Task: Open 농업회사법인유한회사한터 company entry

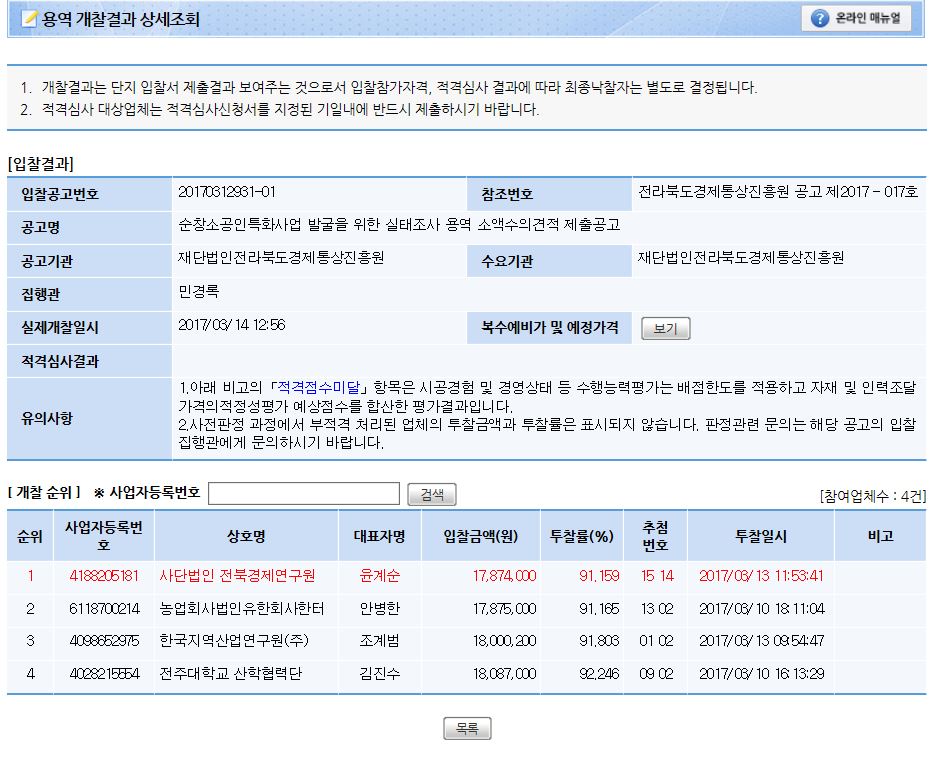Action: click(x=237, y=608)
